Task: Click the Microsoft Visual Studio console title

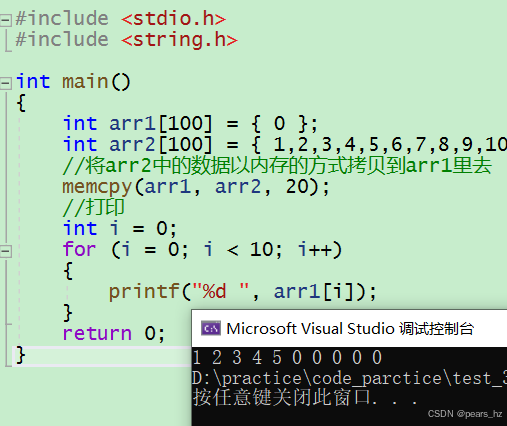Action: (350, 329)
